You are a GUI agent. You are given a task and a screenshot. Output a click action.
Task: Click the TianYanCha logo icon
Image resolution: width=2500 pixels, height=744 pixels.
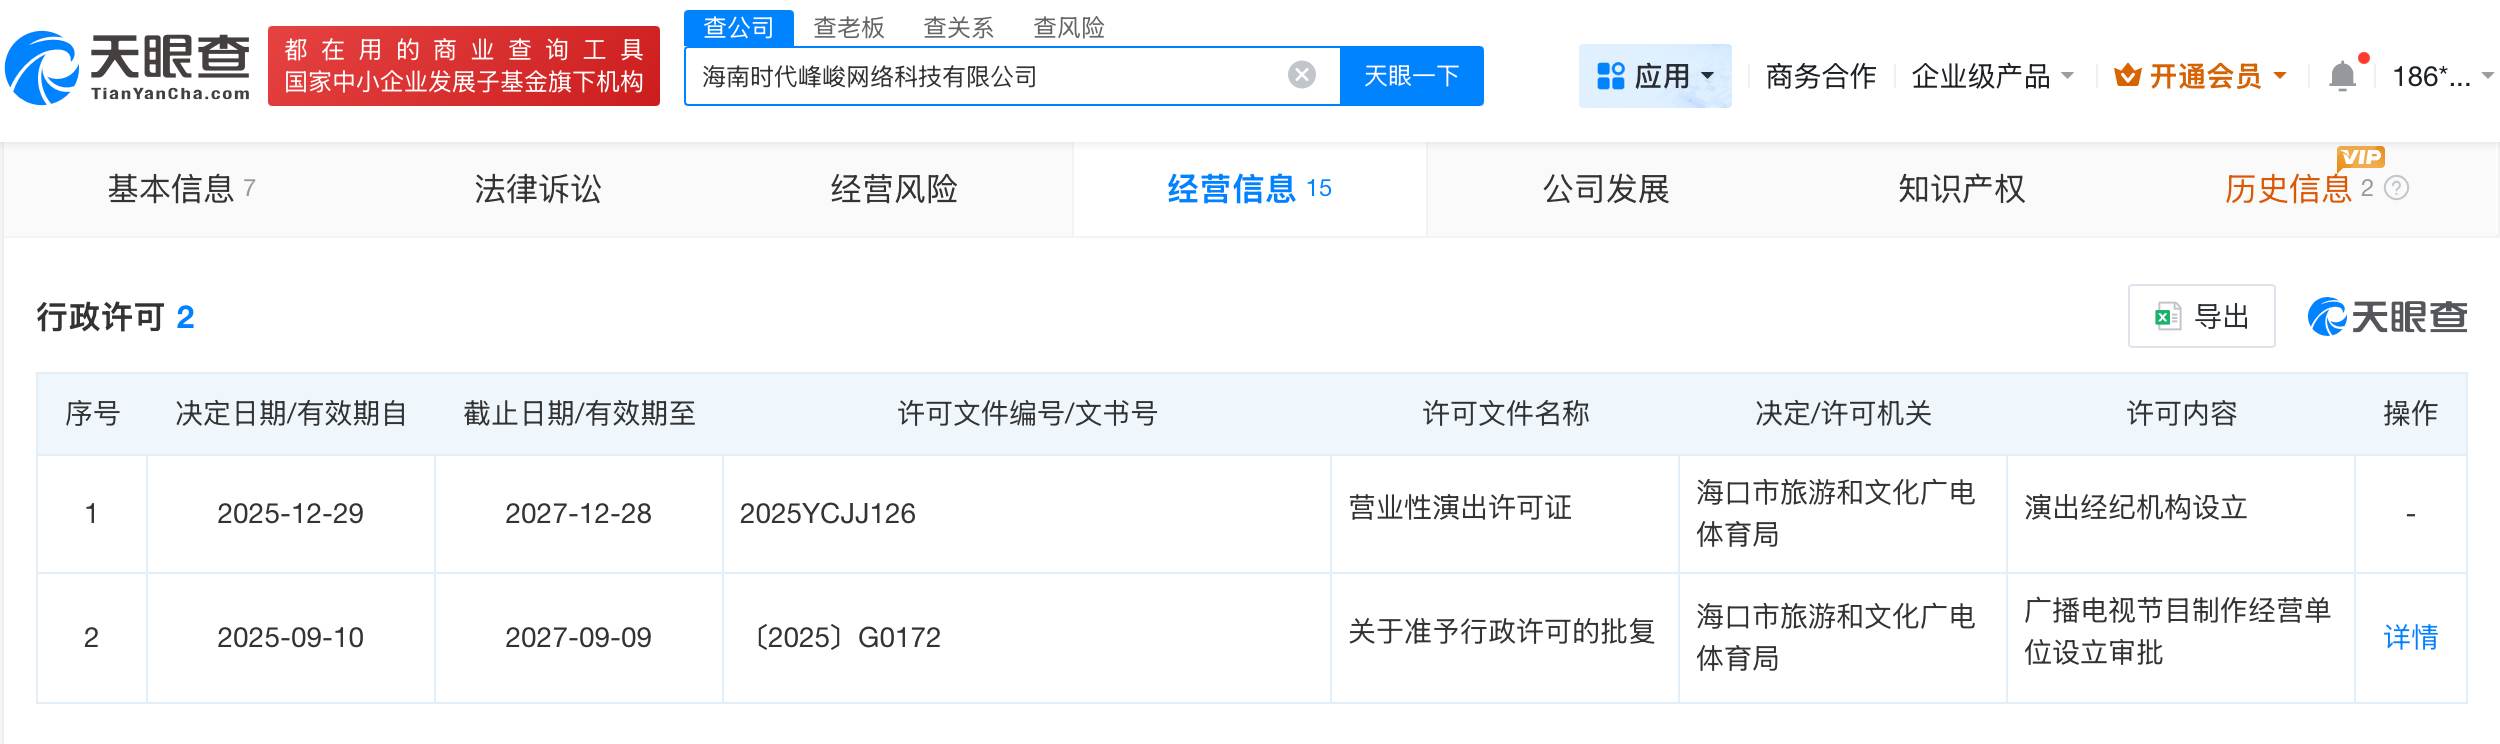point(42,68)
